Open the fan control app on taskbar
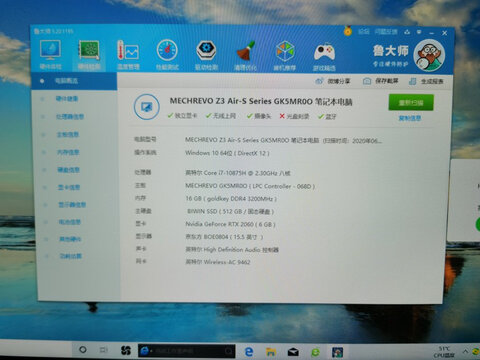Image resolution: width=480 pixels, height=360 pixels. pyautogui.click(x=125, y=350)
